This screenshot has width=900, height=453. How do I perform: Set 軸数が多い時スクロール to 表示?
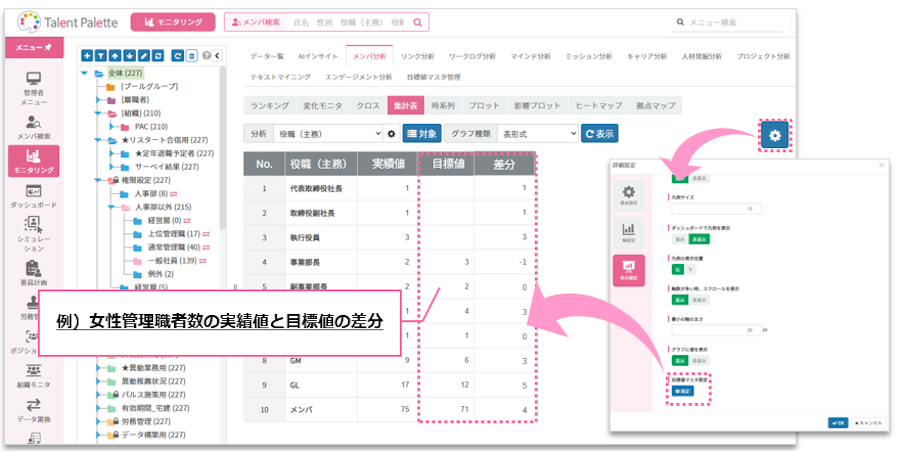click(680, 300)
